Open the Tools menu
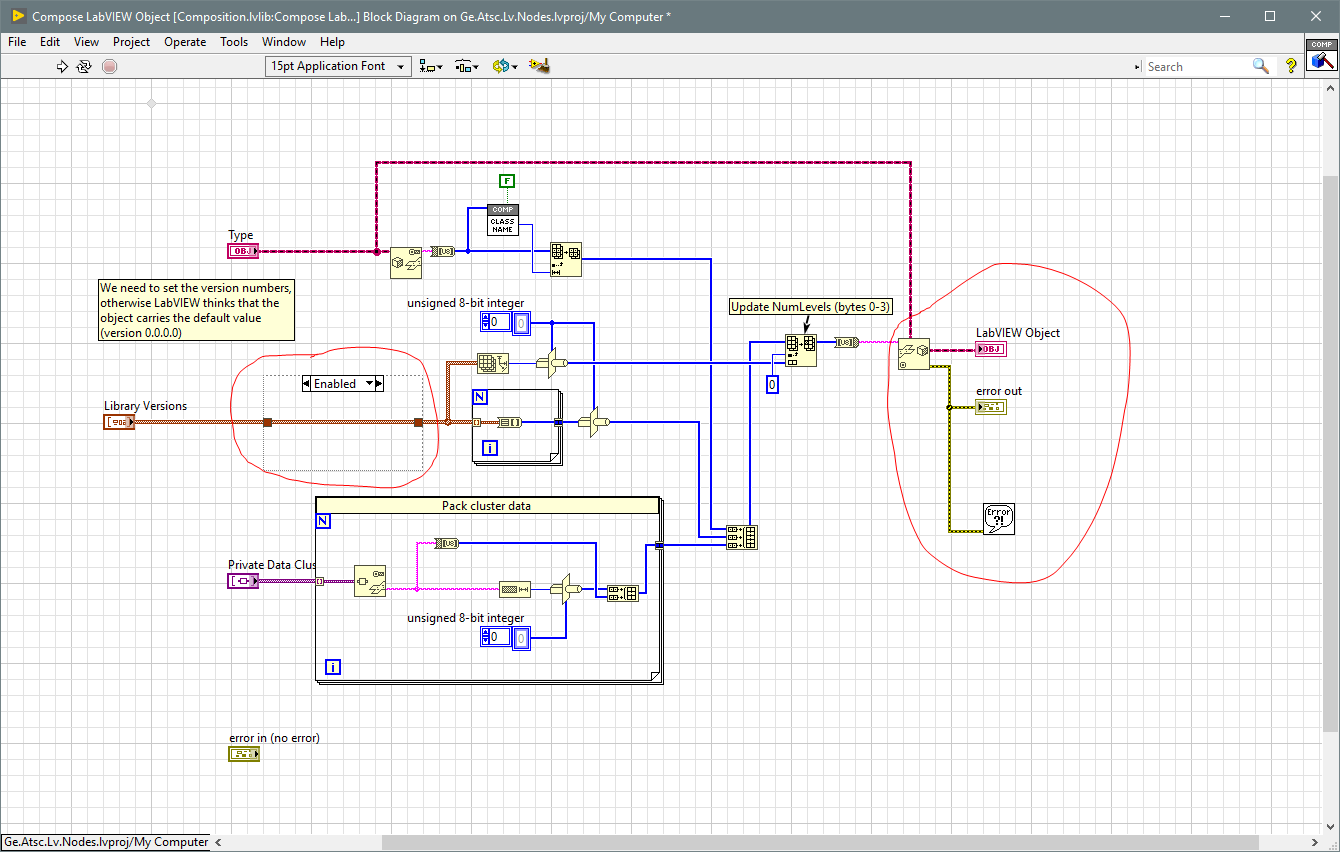 click(234, 42)
